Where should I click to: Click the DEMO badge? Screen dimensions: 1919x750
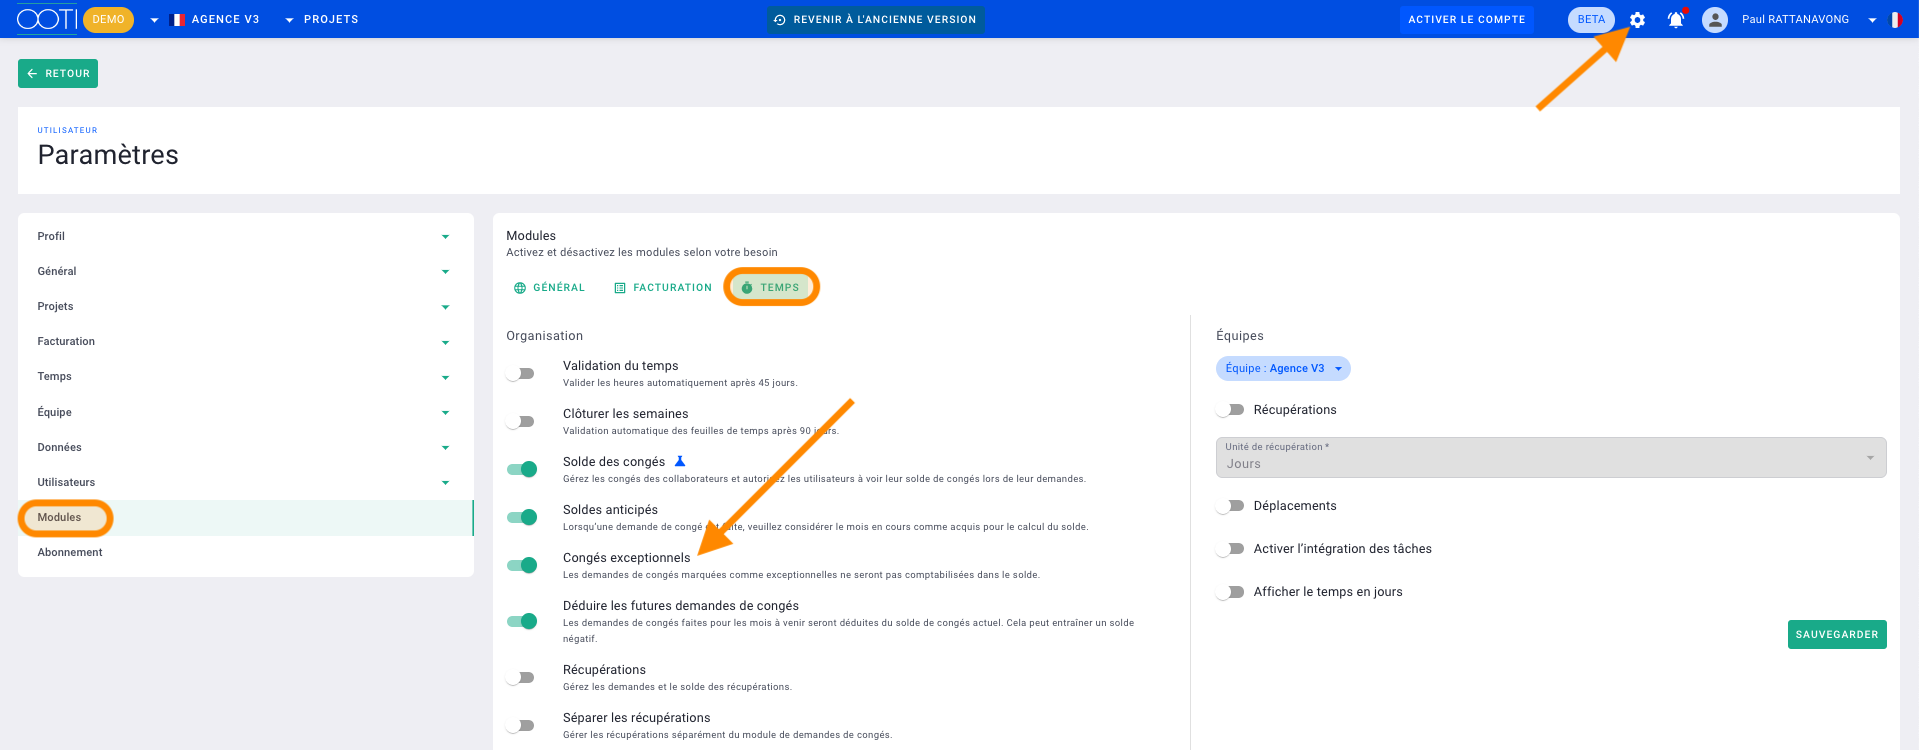[x=108, y=20]
